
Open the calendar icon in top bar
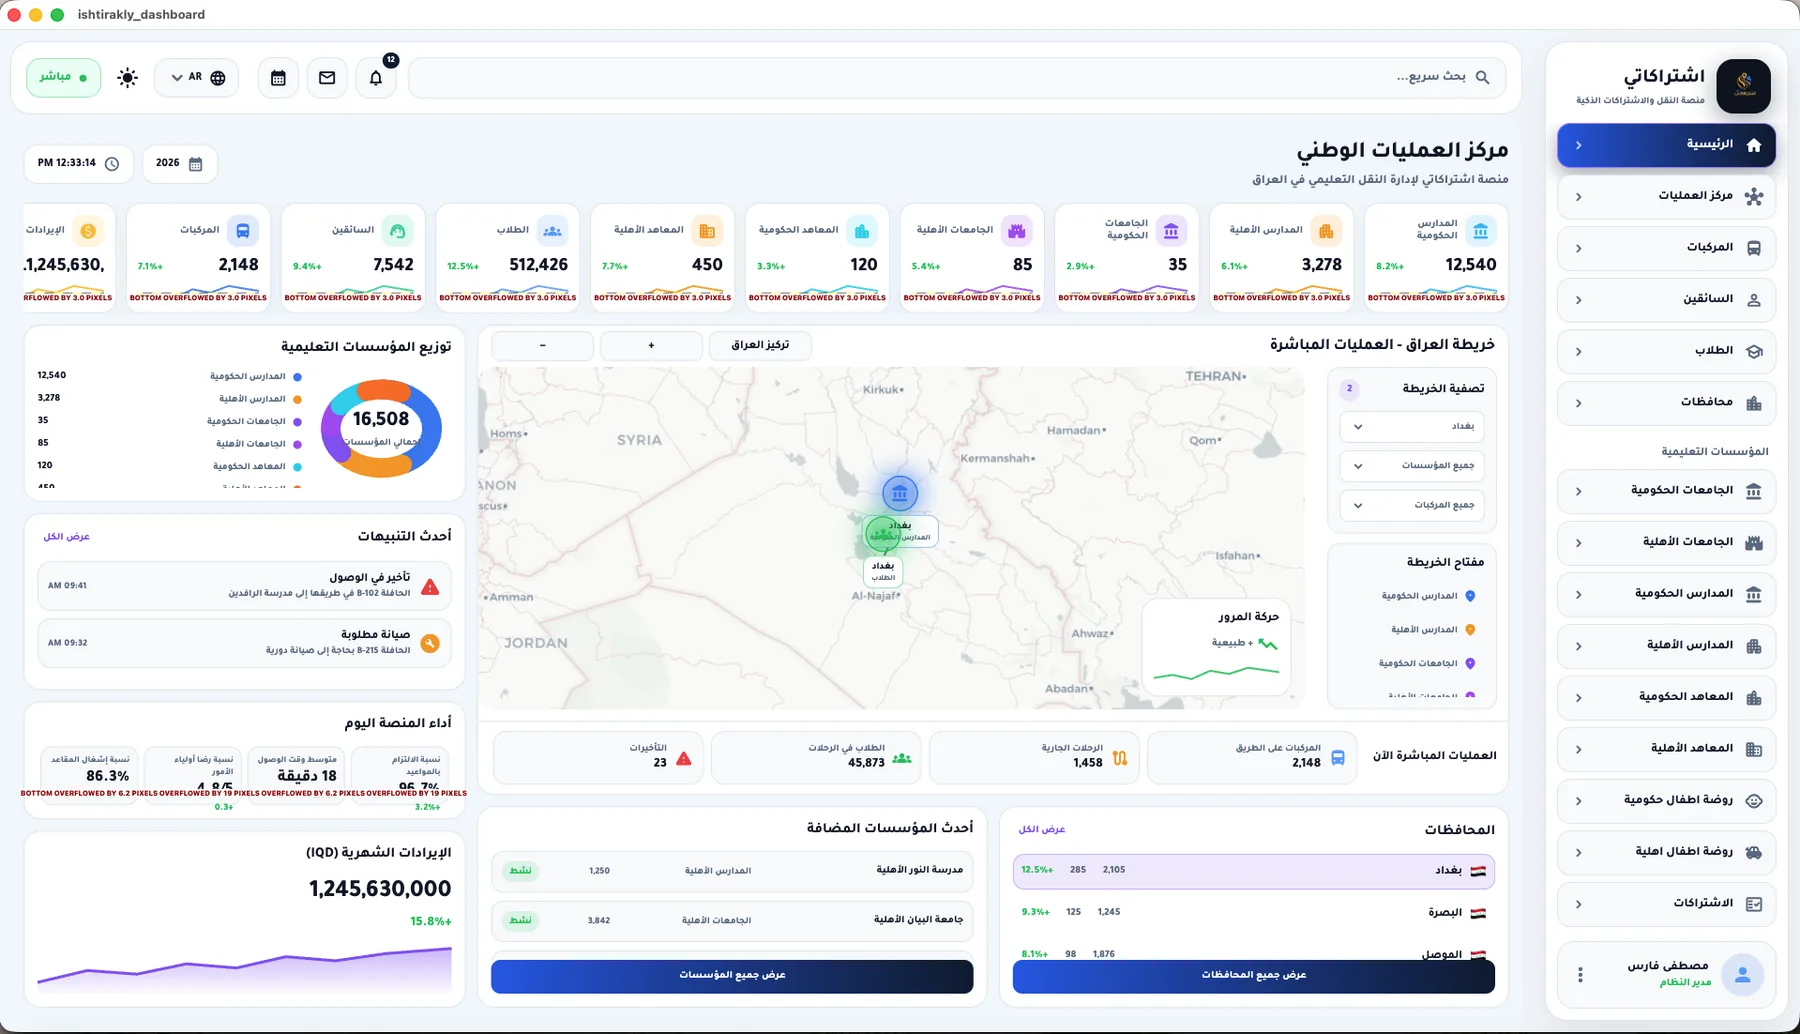coord(279,78)
